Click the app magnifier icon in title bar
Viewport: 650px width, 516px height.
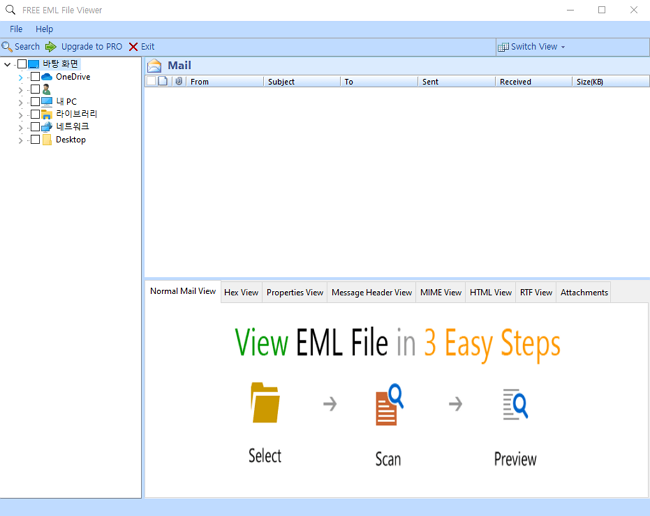10,10
